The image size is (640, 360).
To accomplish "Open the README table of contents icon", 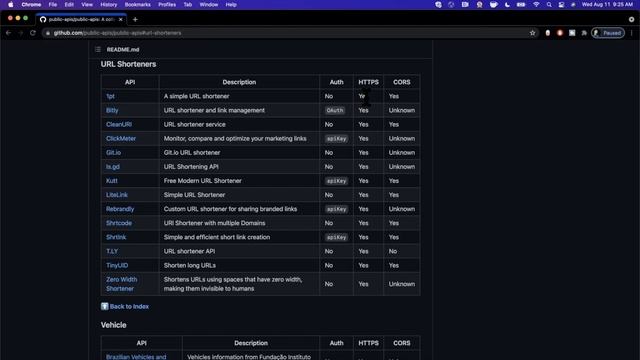I will [x=98, y=49].
